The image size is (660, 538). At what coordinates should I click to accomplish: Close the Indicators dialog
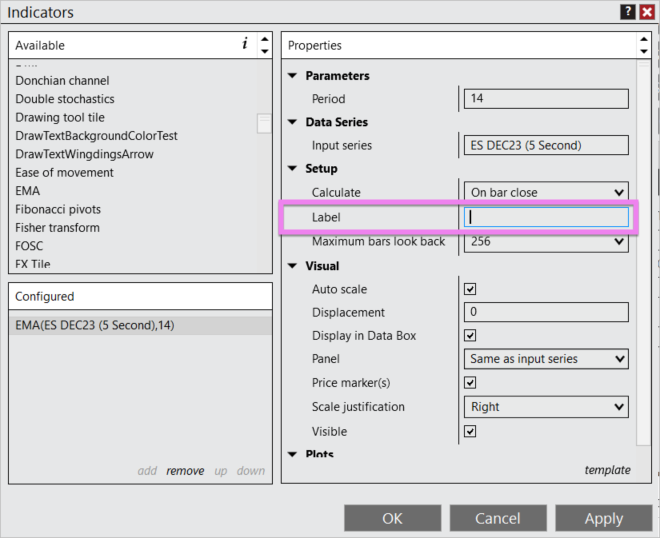(x=647, y=12)
